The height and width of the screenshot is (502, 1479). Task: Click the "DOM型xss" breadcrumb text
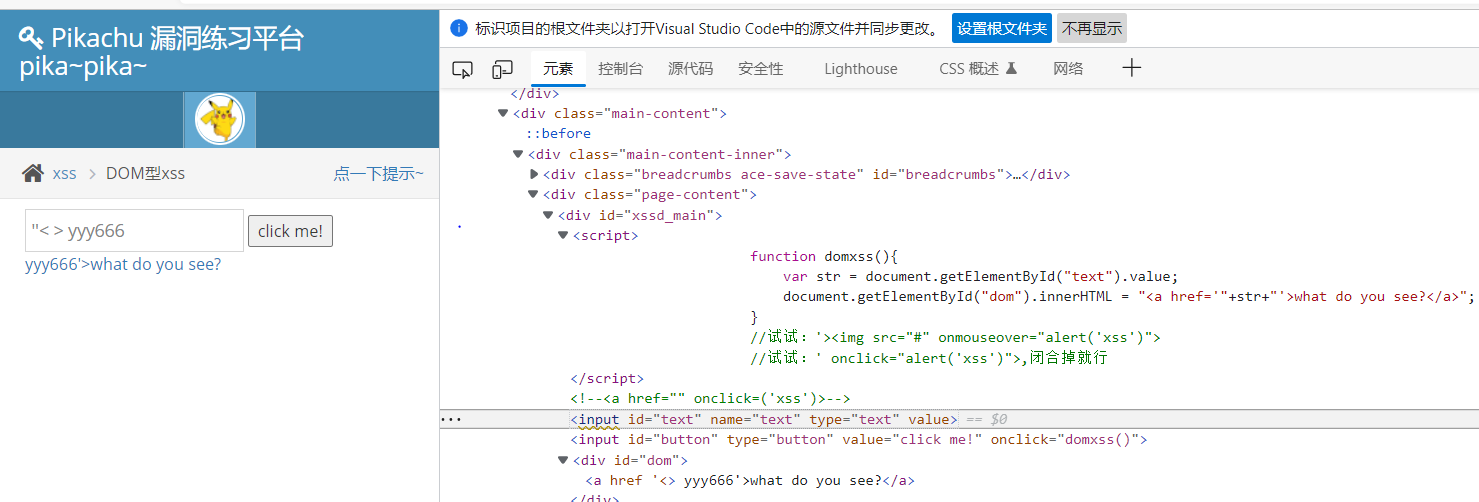tap(145, 173)
